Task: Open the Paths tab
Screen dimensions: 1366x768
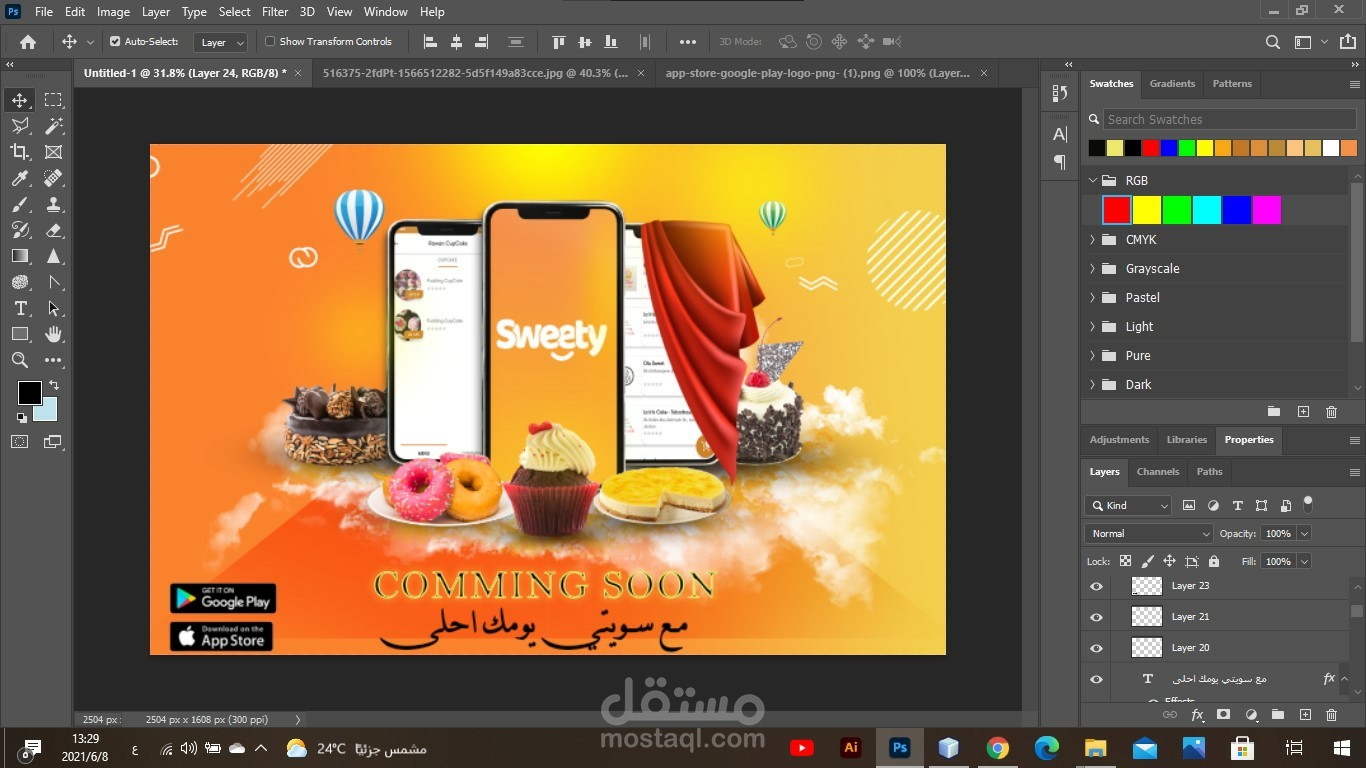Action: point(1209,472)
